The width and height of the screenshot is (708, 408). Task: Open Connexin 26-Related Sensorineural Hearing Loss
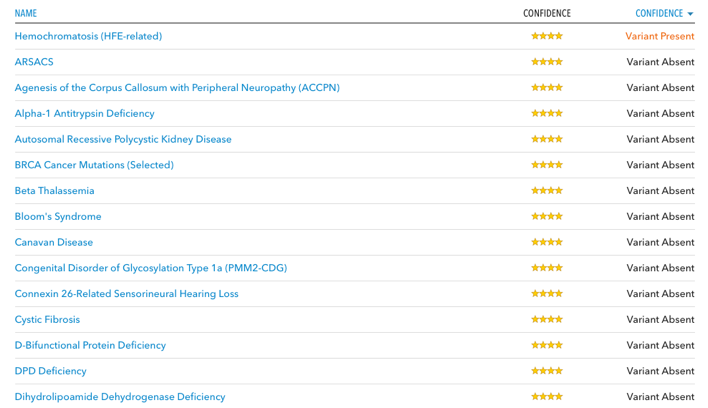click(126, 294)
